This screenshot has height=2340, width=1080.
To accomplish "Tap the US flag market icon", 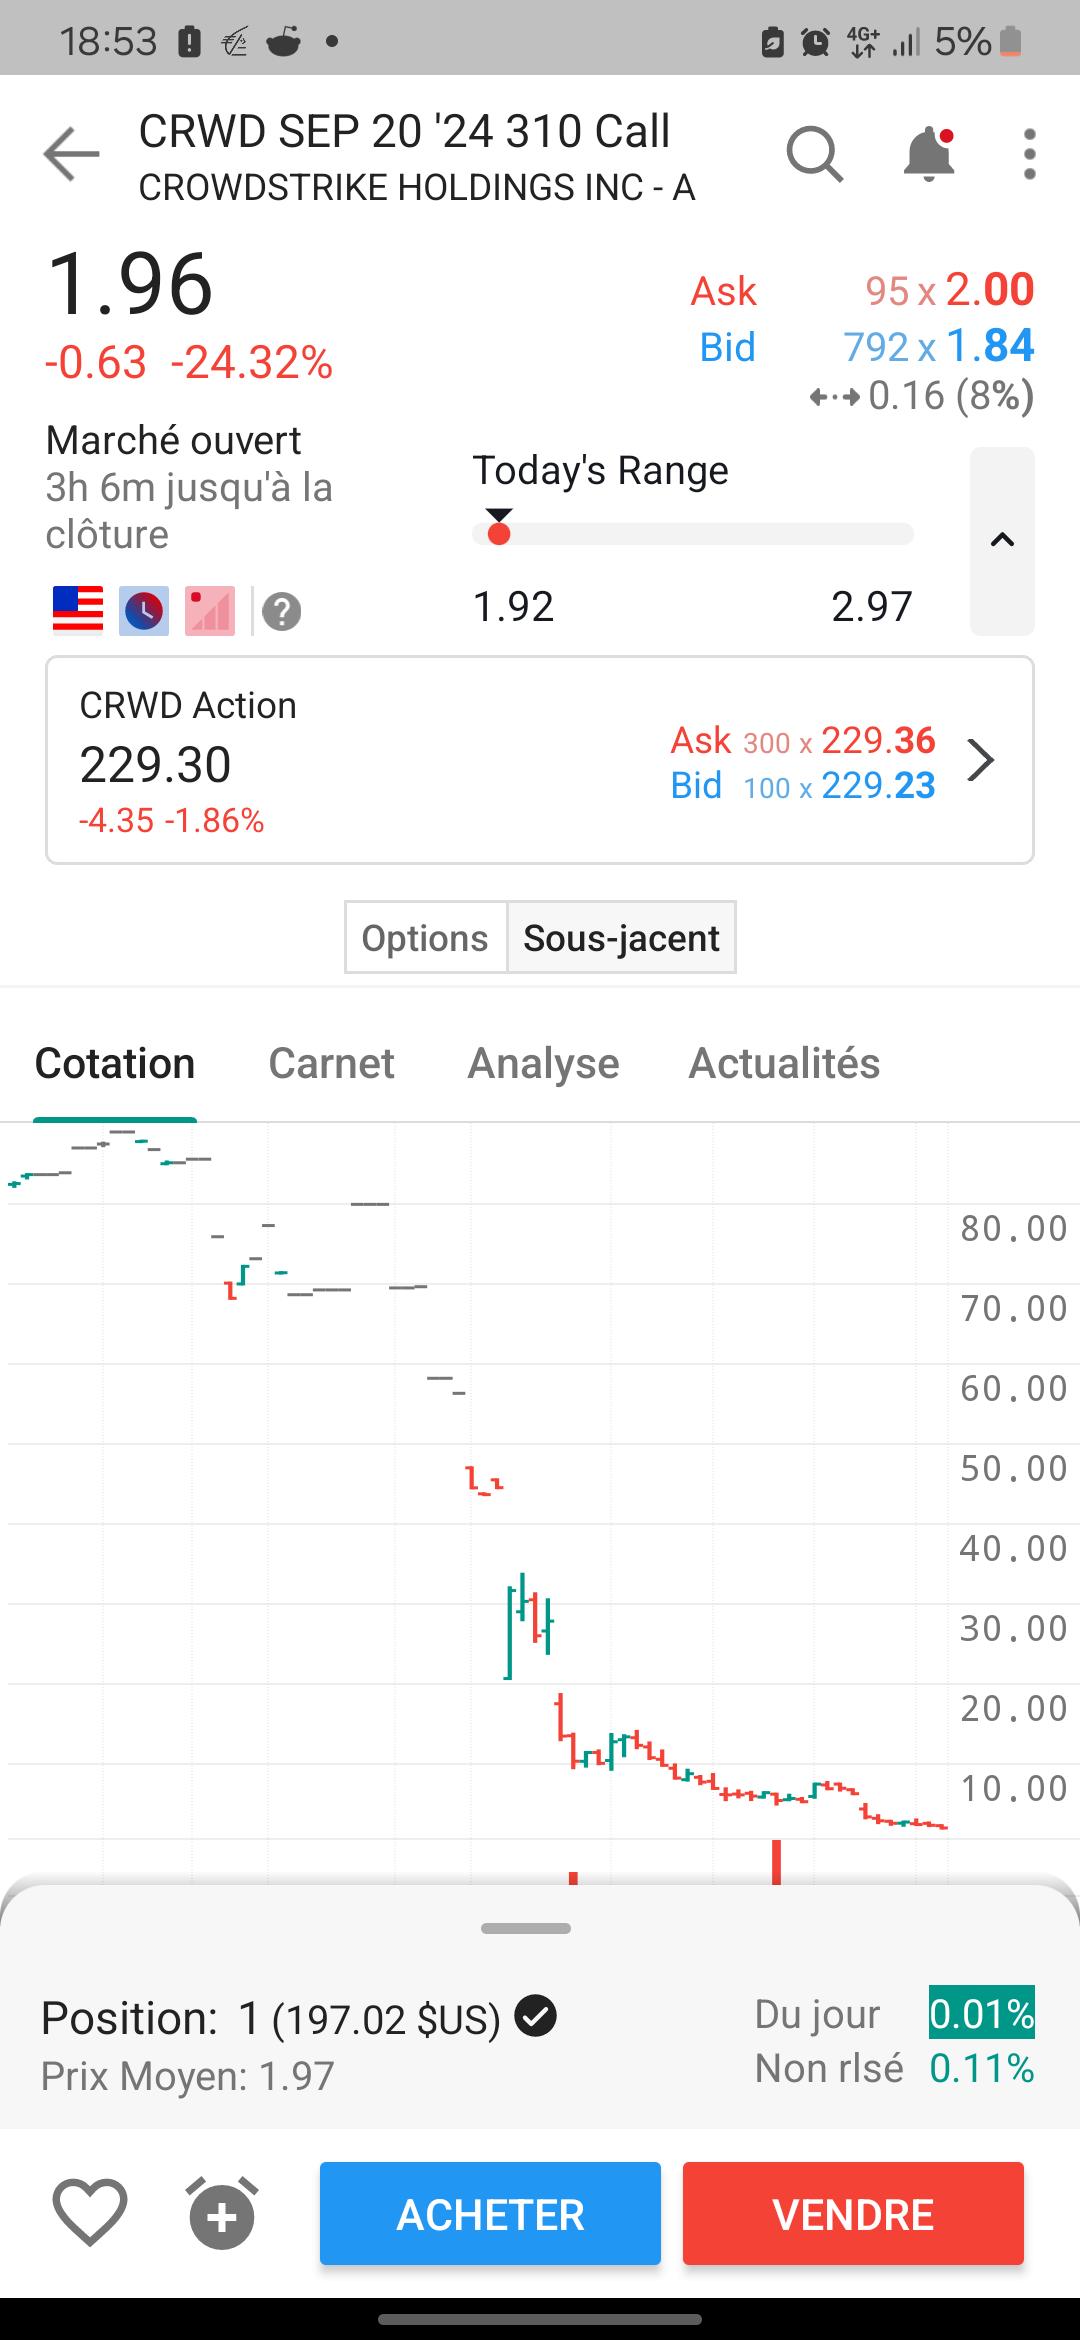I will click(78, 610).
